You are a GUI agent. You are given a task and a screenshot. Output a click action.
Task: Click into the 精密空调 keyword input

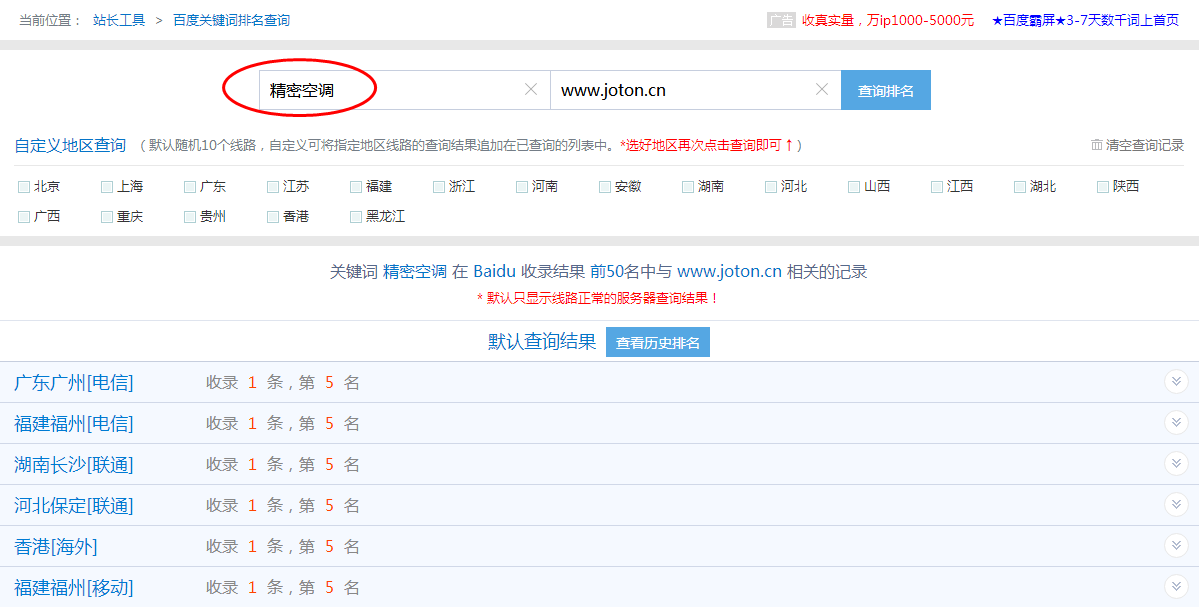(x=390, y=90)
